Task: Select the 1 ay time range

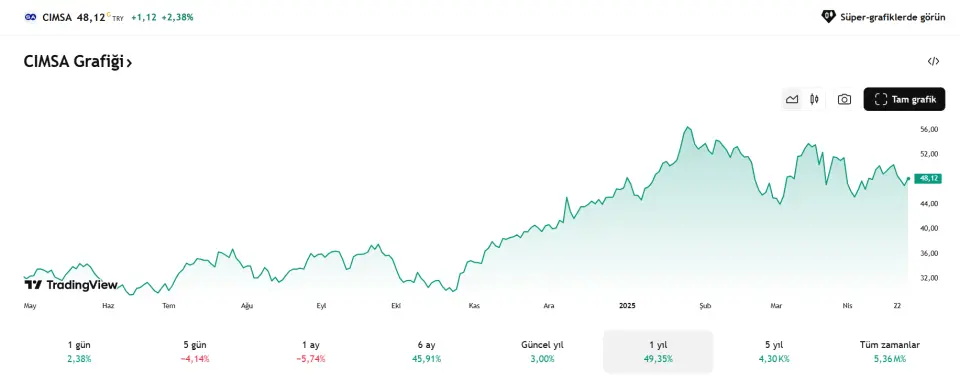Action: (310, 352)
